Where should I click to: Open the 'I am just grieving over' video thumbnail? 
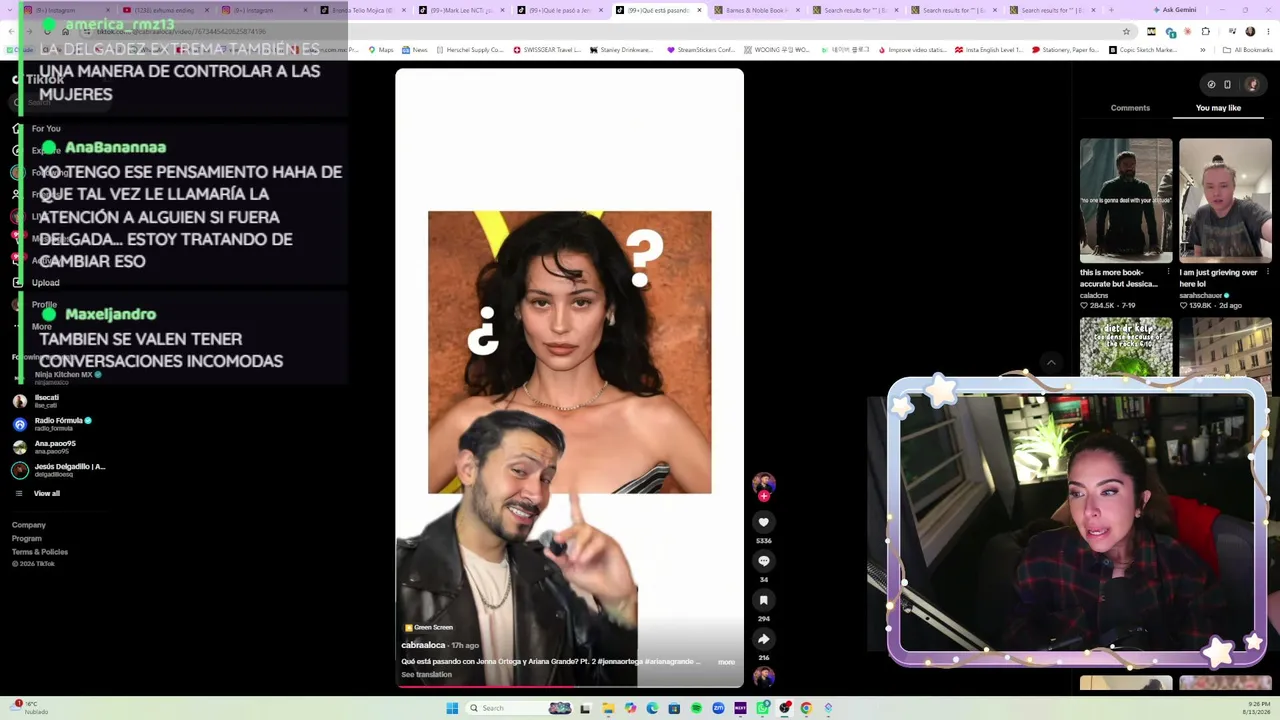[x=1225, y=201]
